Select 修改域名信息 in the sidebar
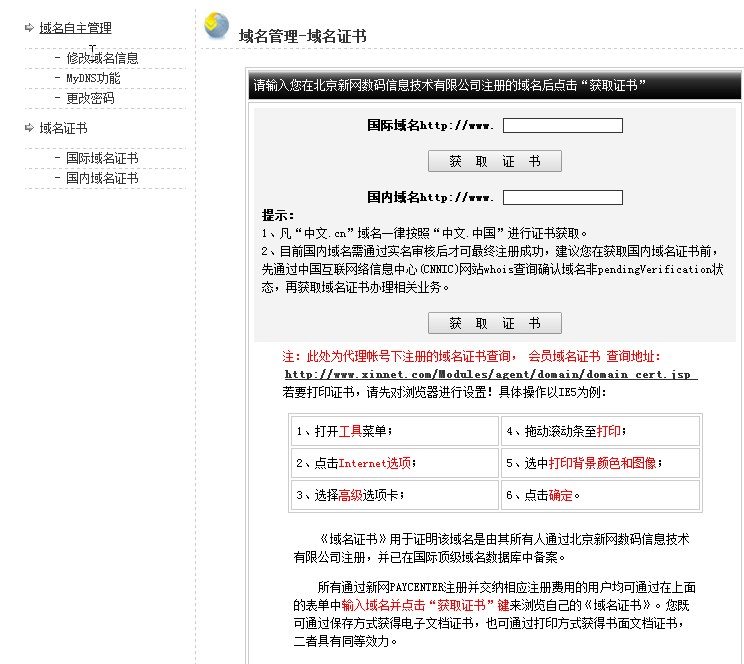Viewport: 744px width, 664px height. tap(102, 58)
